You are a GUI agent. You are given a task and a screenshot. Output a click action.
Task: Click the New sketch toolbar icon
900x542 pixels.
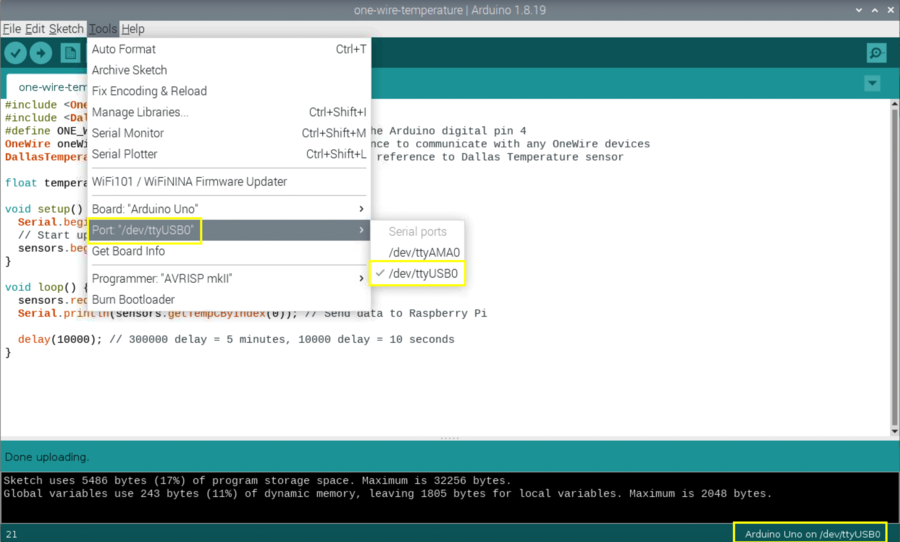click(x=70, y=54)
